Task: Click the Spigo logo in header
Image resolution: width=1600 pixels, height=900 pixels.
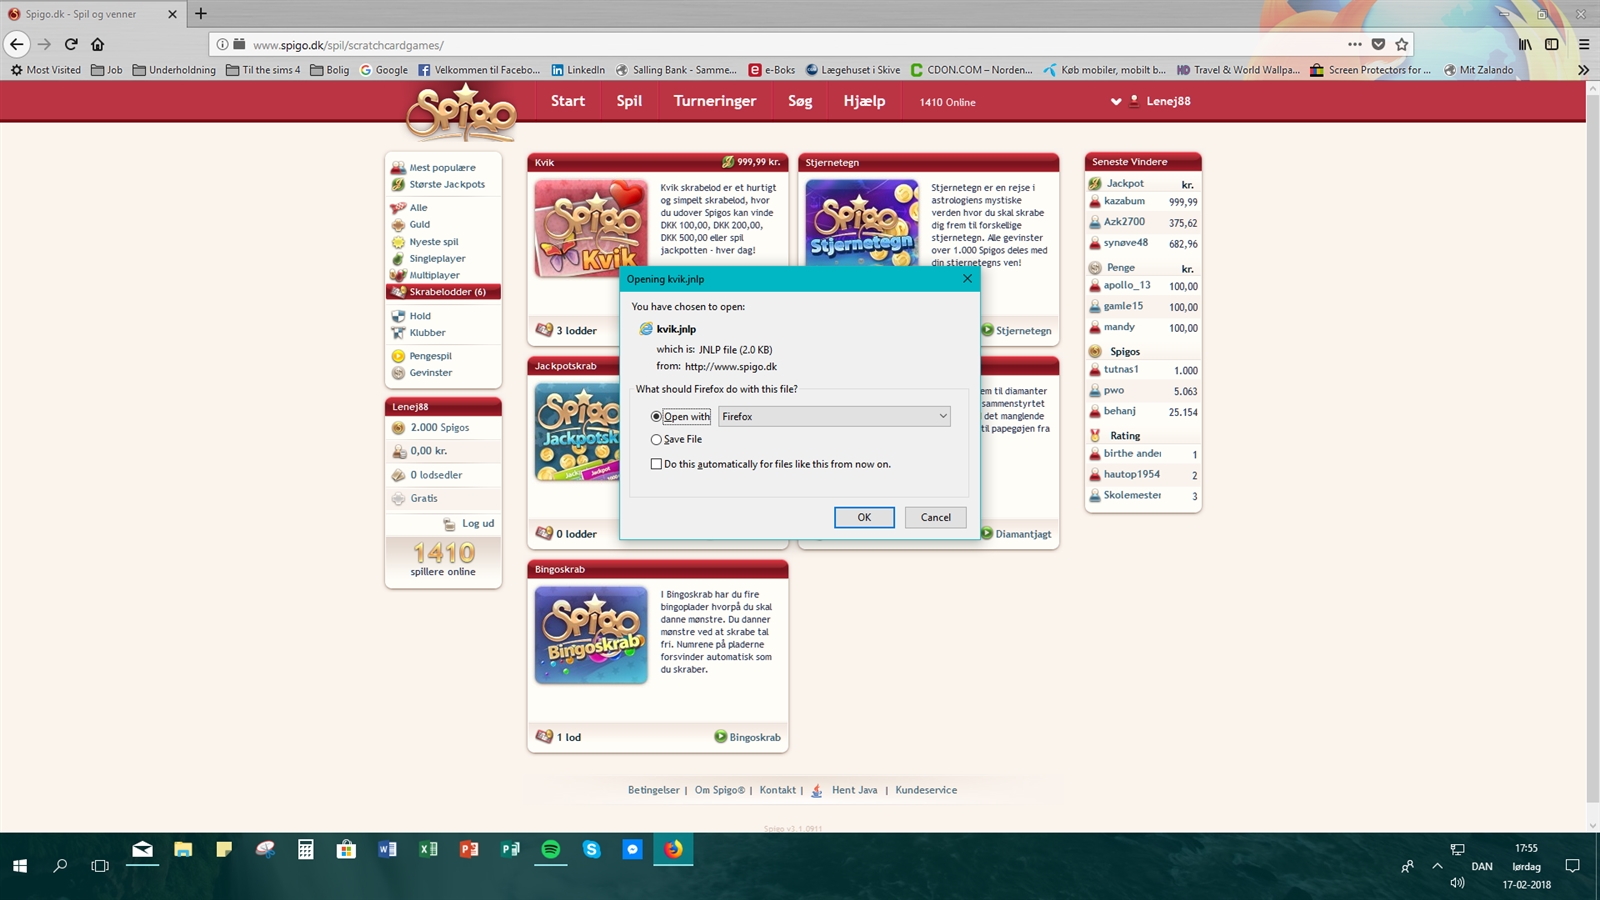Action: [461, 112]
